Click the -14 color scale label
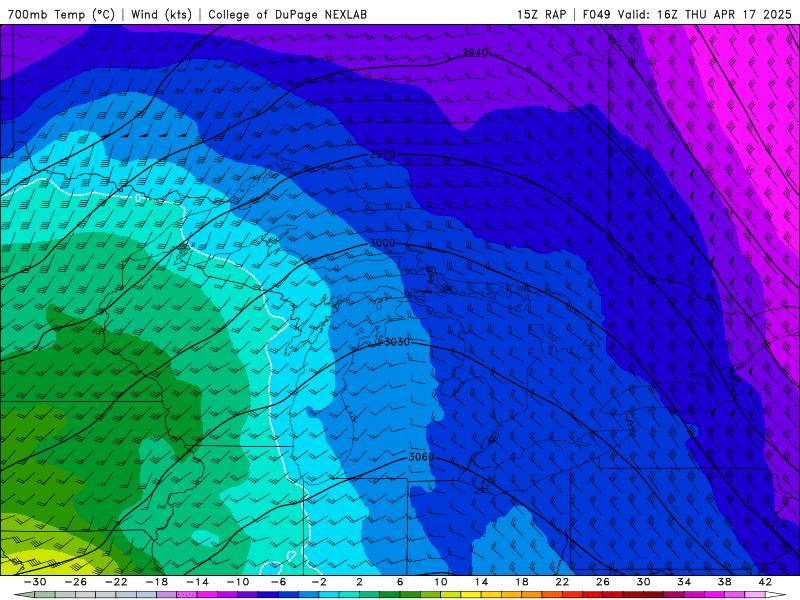Screen dimensions: 800x600 point(197,582)
